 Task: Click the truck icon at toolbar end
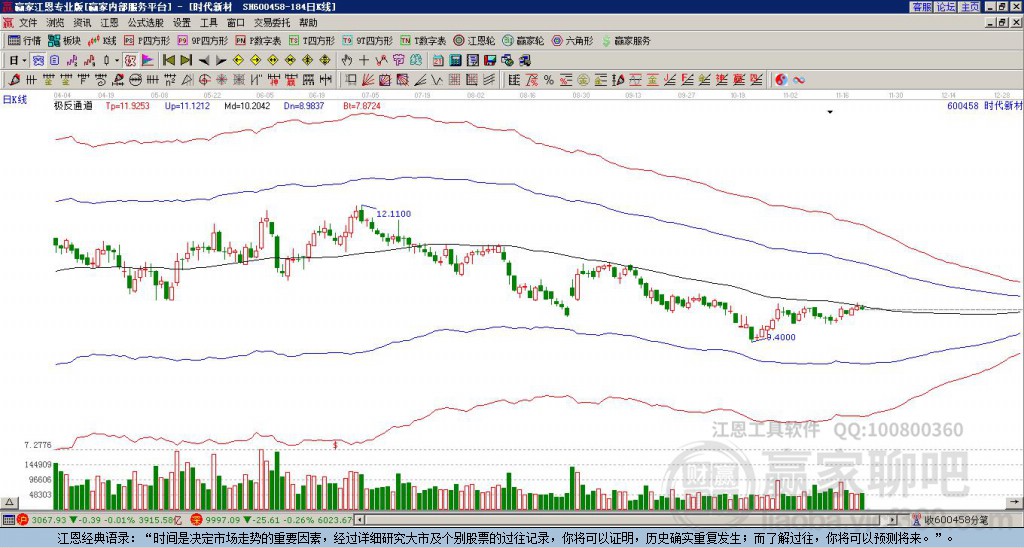pos(524,61)
